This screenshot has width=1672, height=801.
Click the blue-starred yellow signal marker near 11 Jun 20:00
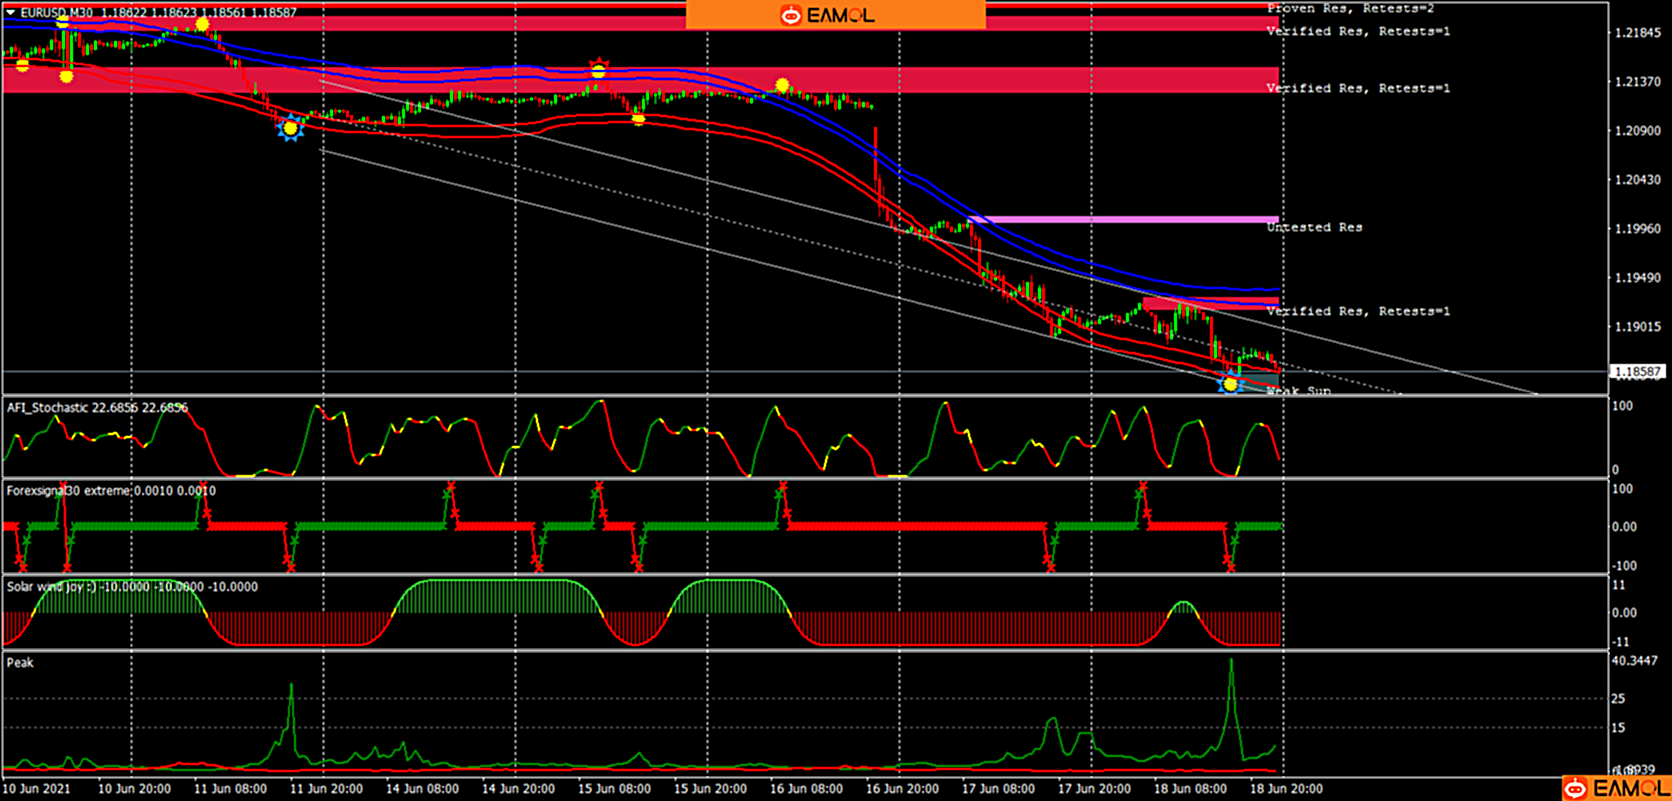tap(290, 128)
